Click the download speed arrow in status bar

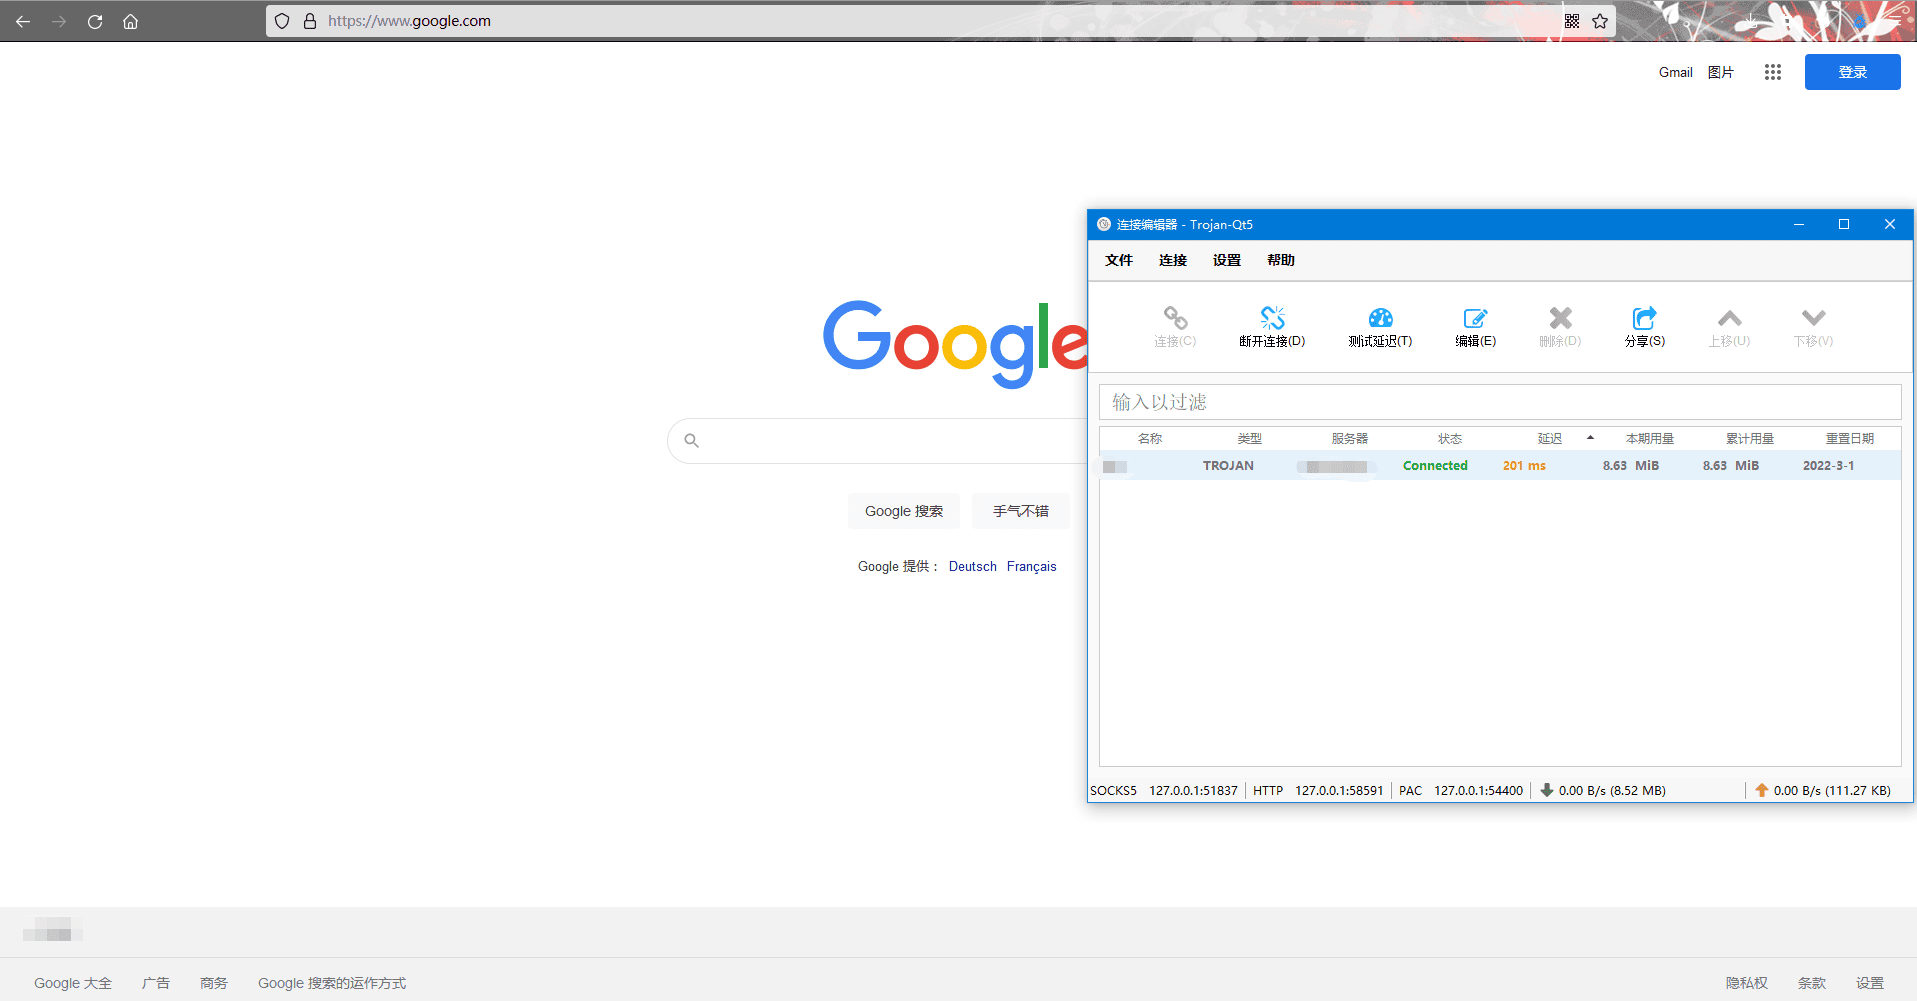pyautogui.click(x=1547, y=790)
